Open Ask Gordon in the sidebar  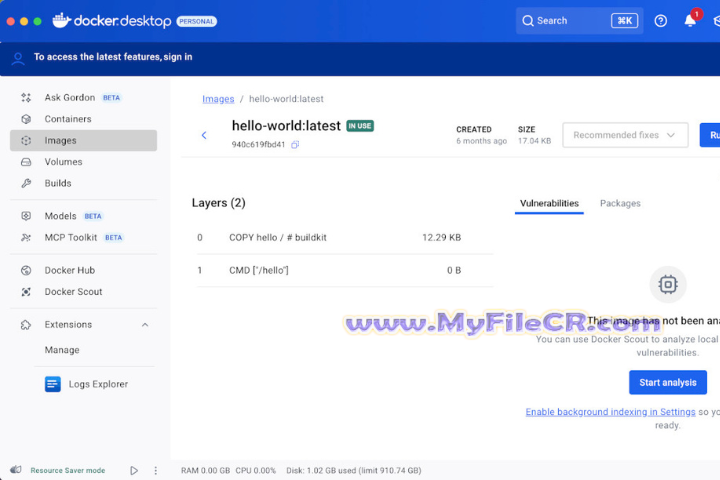tap(84, 97)
